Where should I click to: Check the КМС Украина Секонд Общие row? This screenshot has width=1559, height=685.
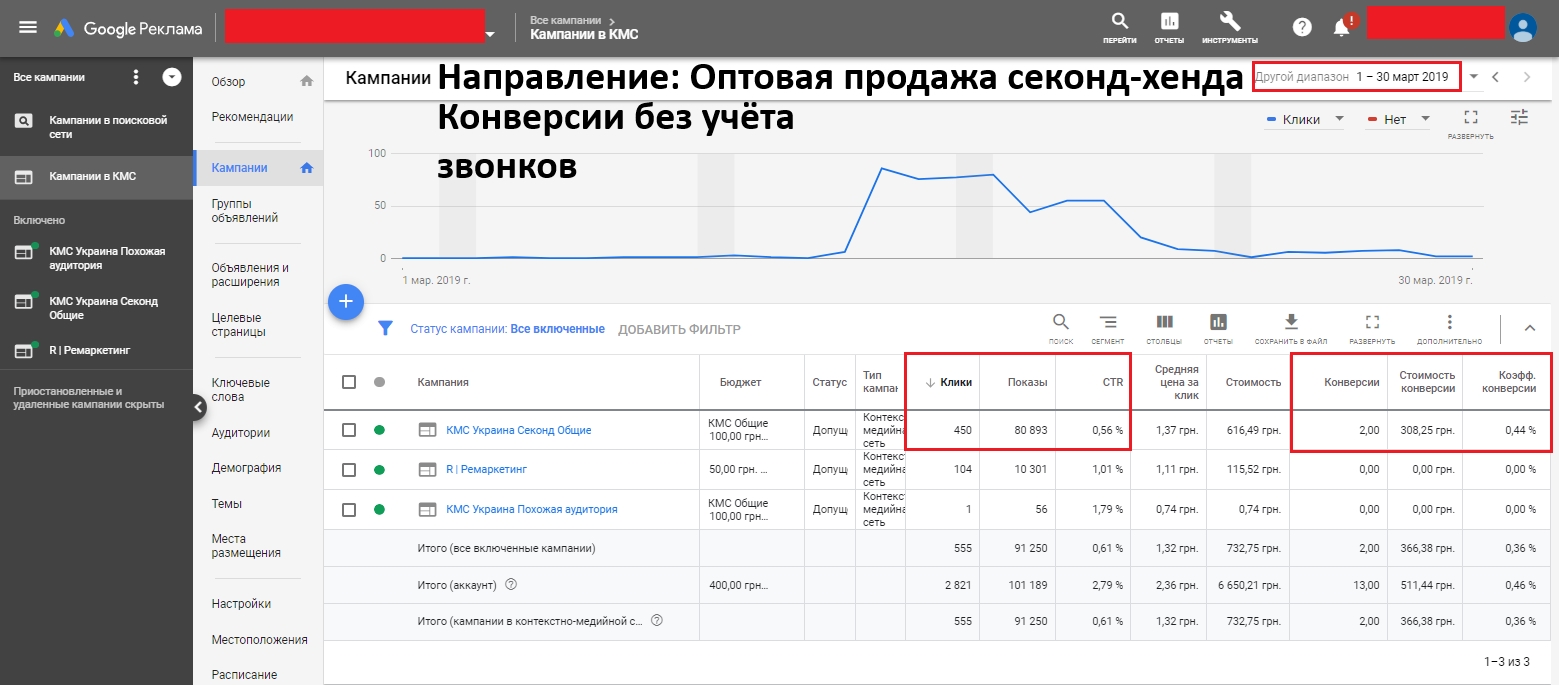pyautogui.click(x=349, y=430)
